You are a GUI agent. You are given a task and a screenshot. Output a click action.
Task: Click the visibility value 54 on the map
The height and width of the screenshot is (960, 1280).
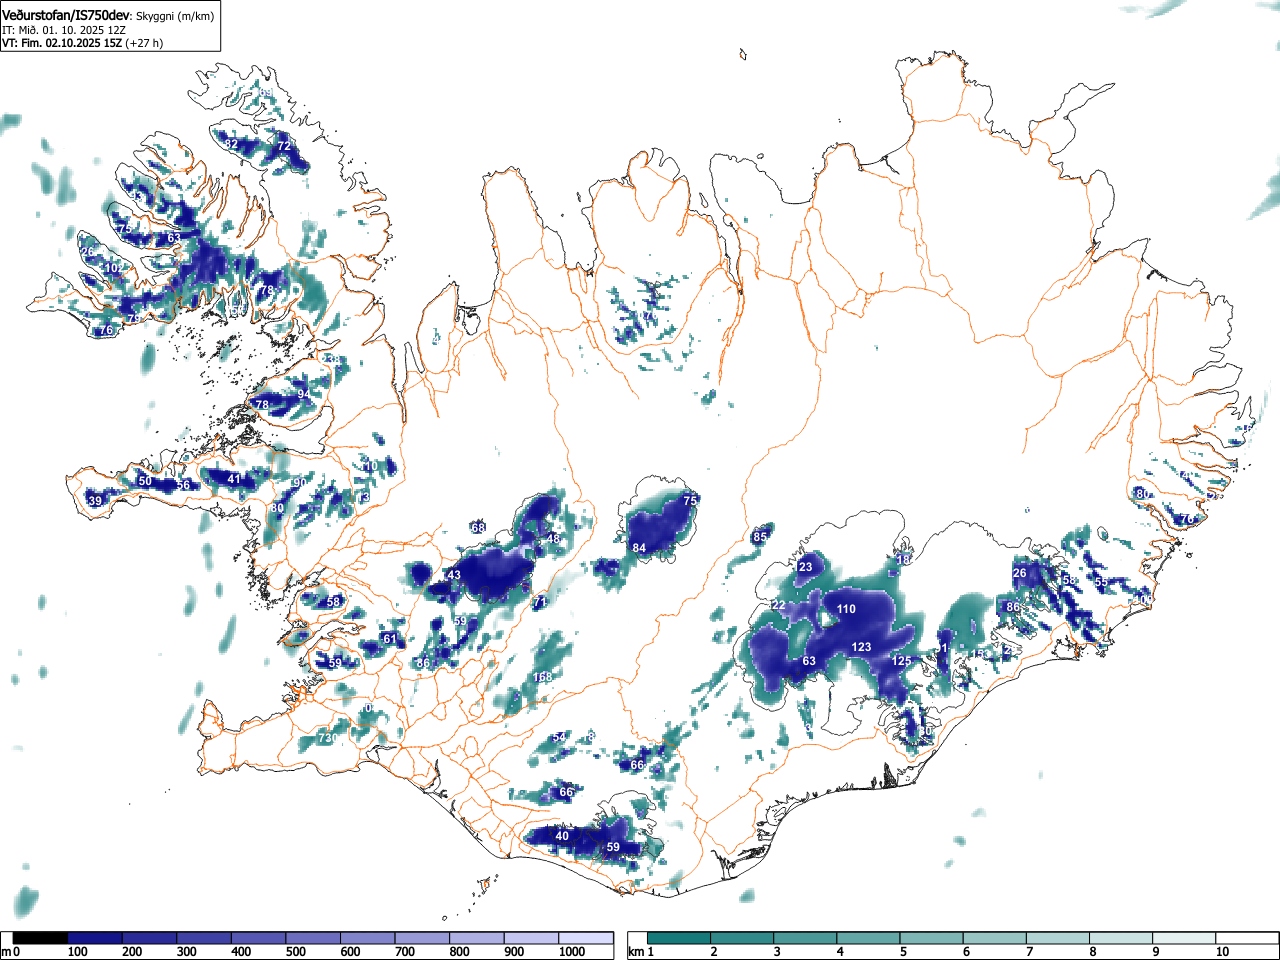[x=559, y=738]
